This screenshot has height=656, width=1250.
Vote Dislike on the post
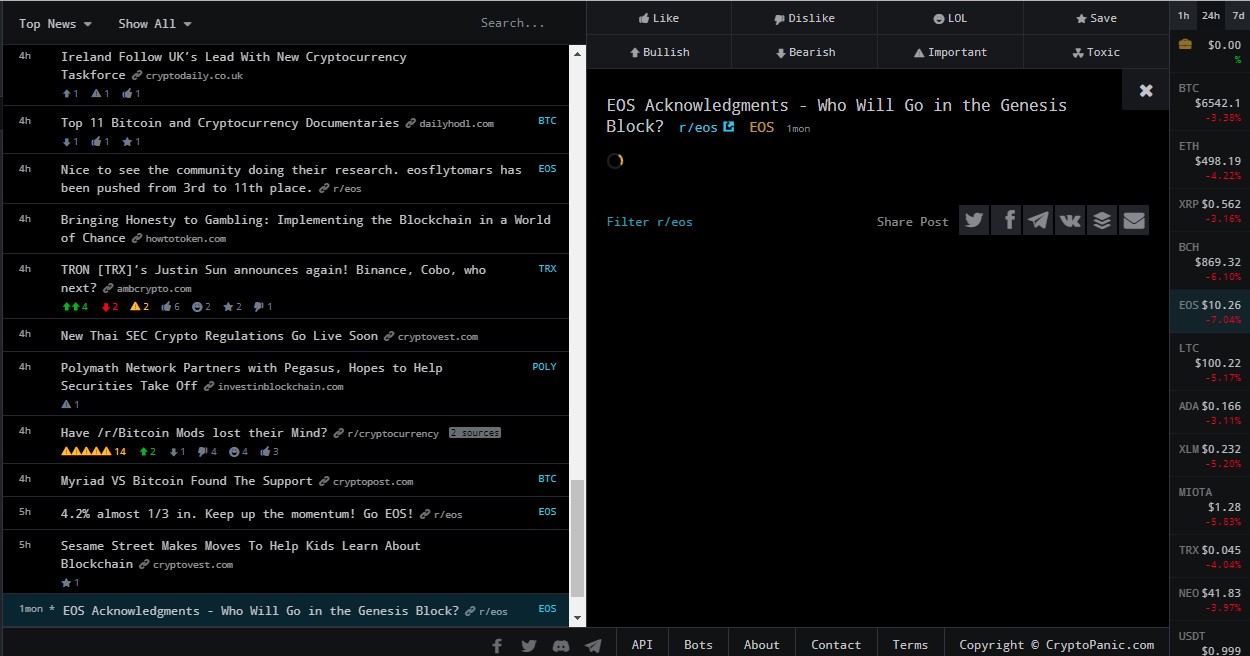coord(805,18)
